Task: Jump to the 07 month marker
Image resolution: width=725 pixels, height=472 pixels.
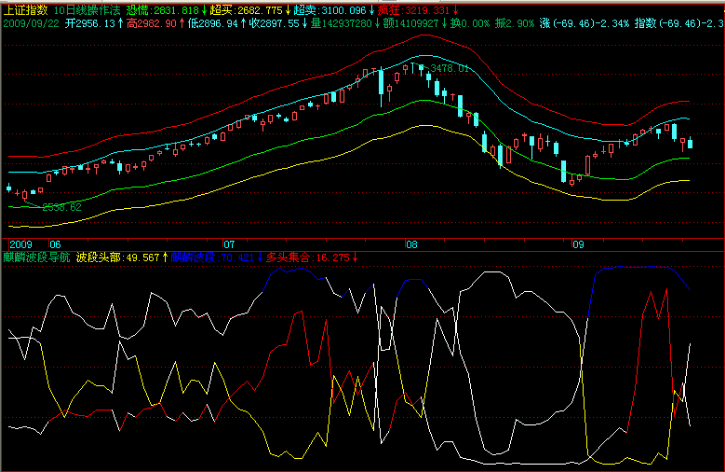Action: tap(228, 245)
